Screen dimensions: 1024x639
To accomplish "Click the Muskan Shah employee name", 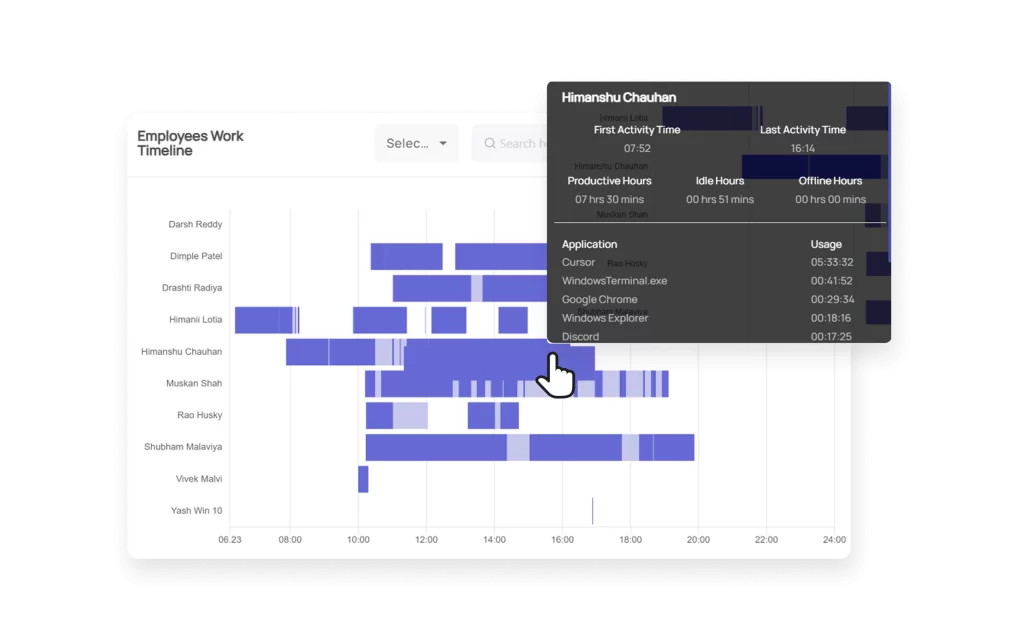I will tap(194, 384).
